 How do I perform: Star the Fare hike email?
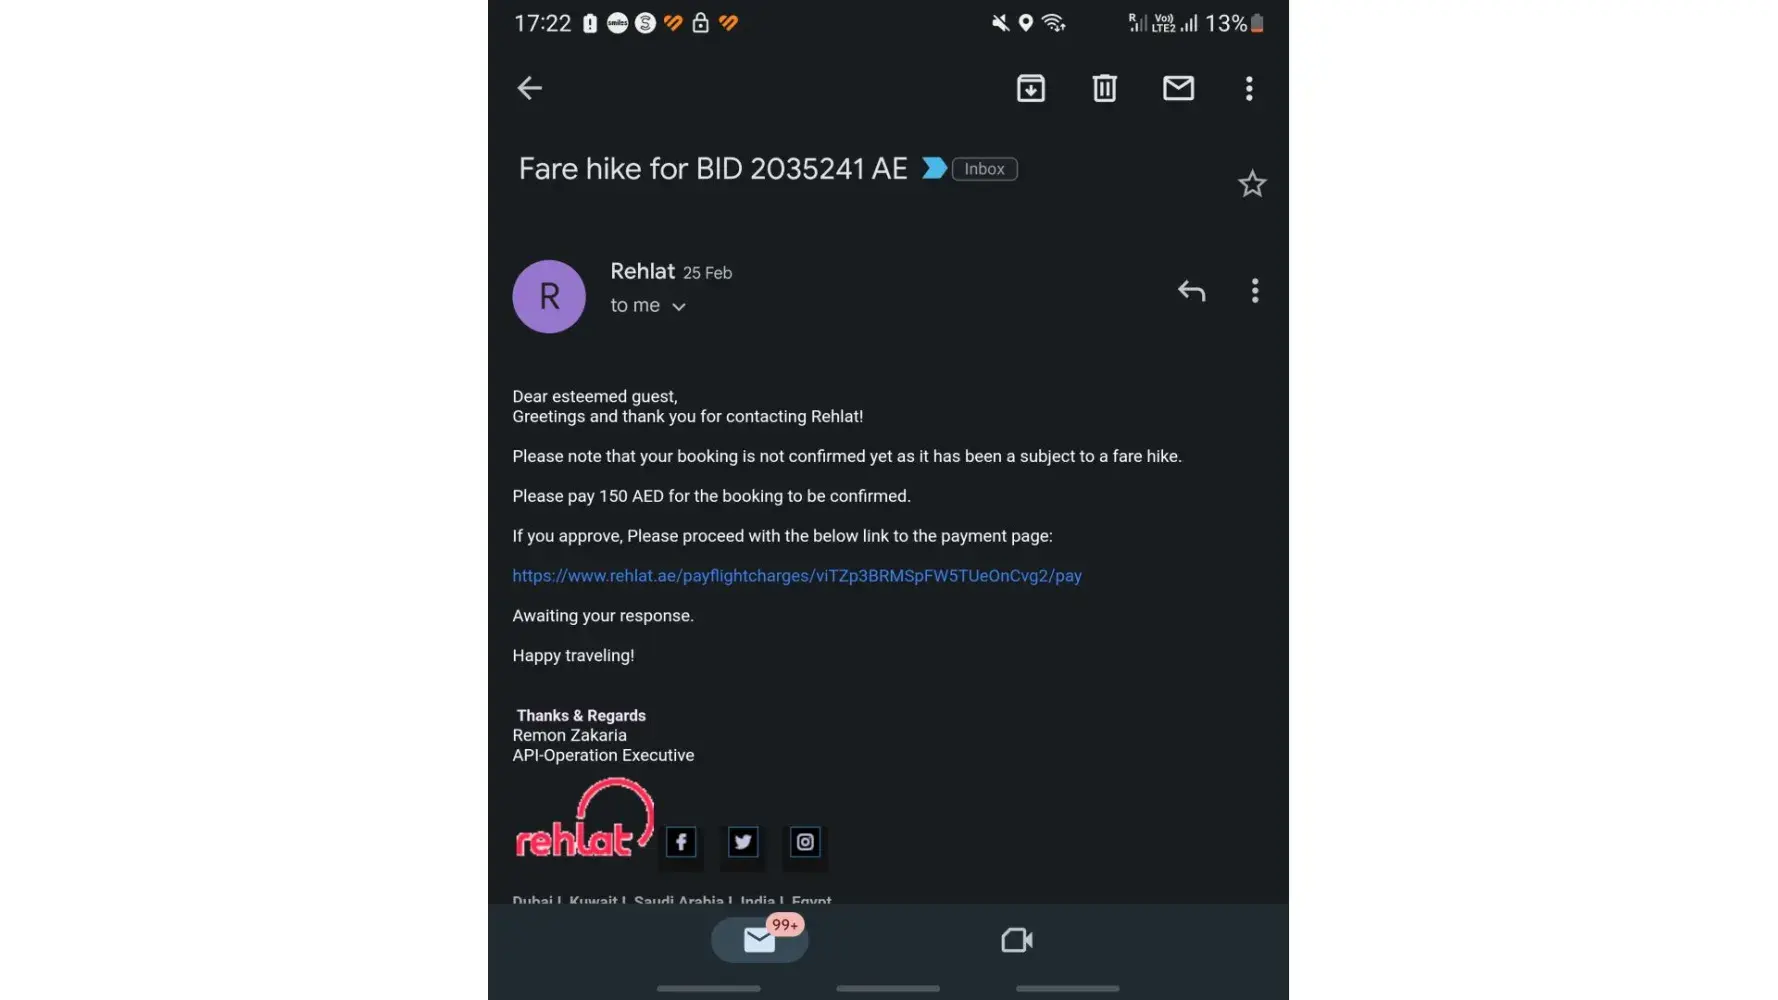[1252, 184]
